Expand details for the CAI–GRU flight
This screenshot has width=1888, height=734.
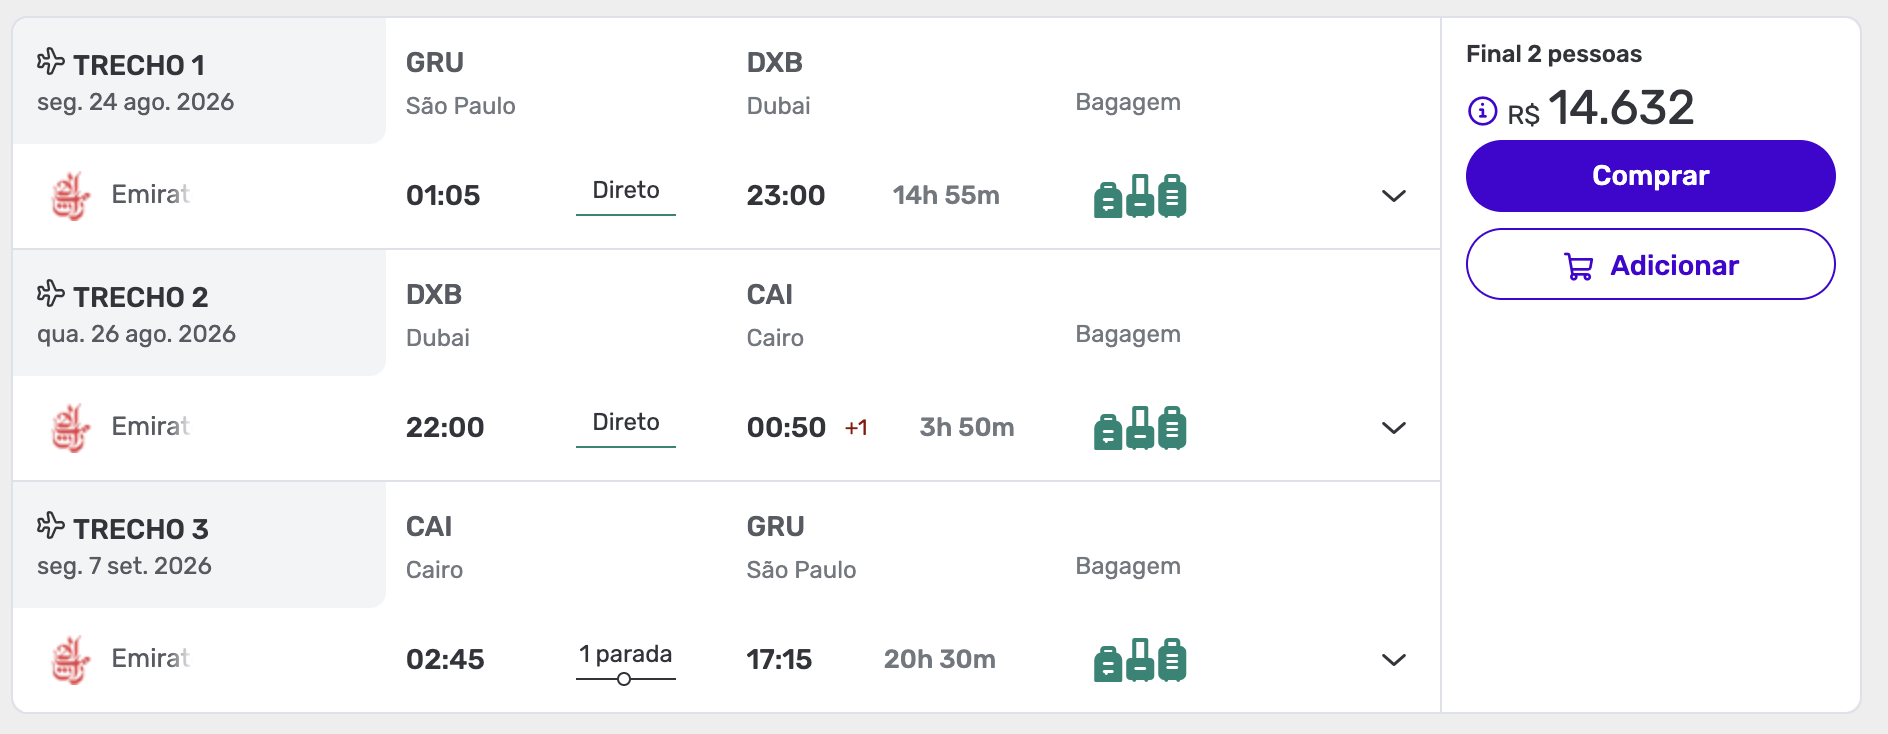click(x=1393, y=660)
